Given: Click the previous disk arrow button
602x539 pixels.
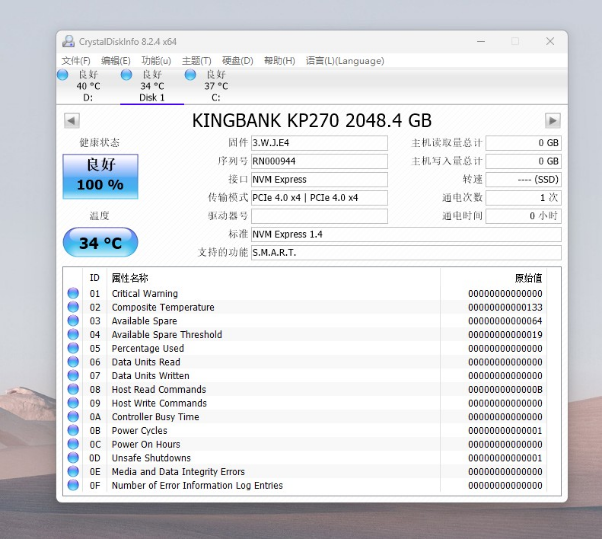Looking at the screenshot, I should click(x=72, y=121).
